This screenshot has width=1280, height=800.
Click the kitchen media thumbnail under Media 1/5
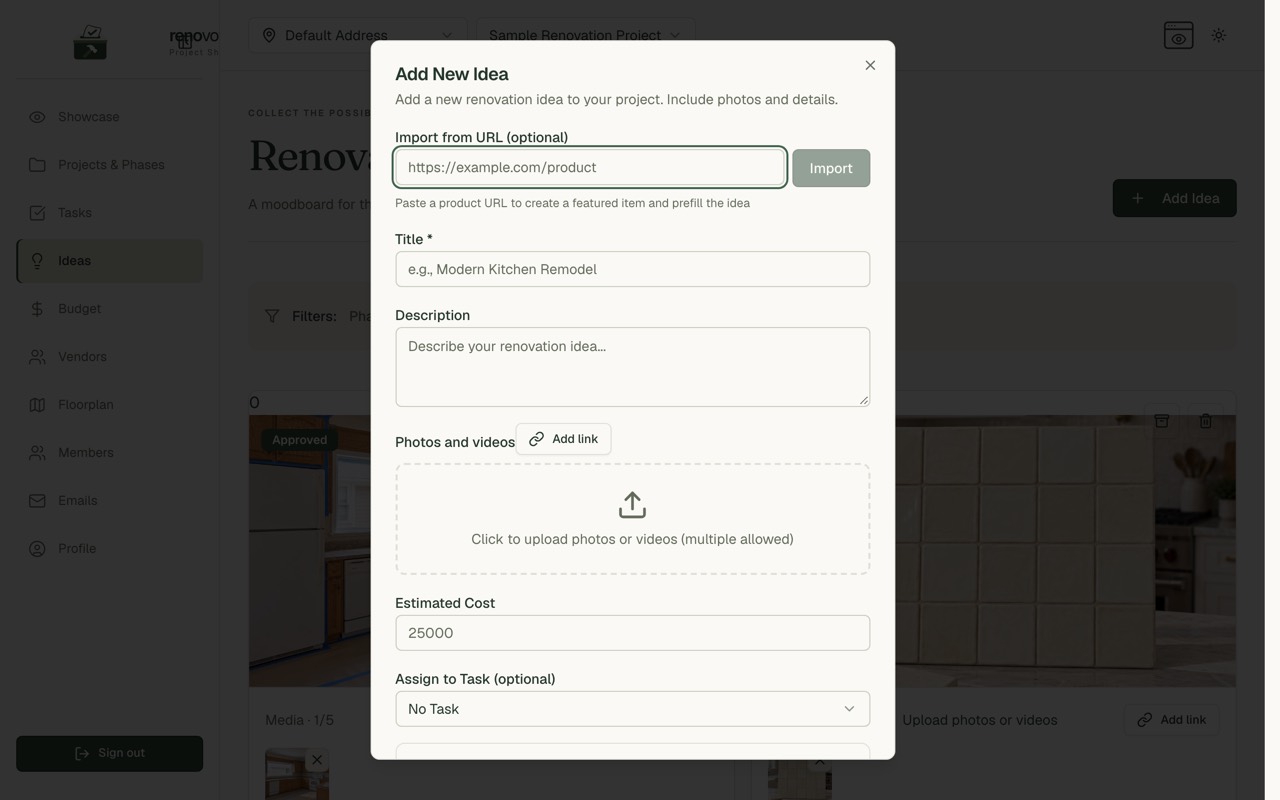click(297, 774)
